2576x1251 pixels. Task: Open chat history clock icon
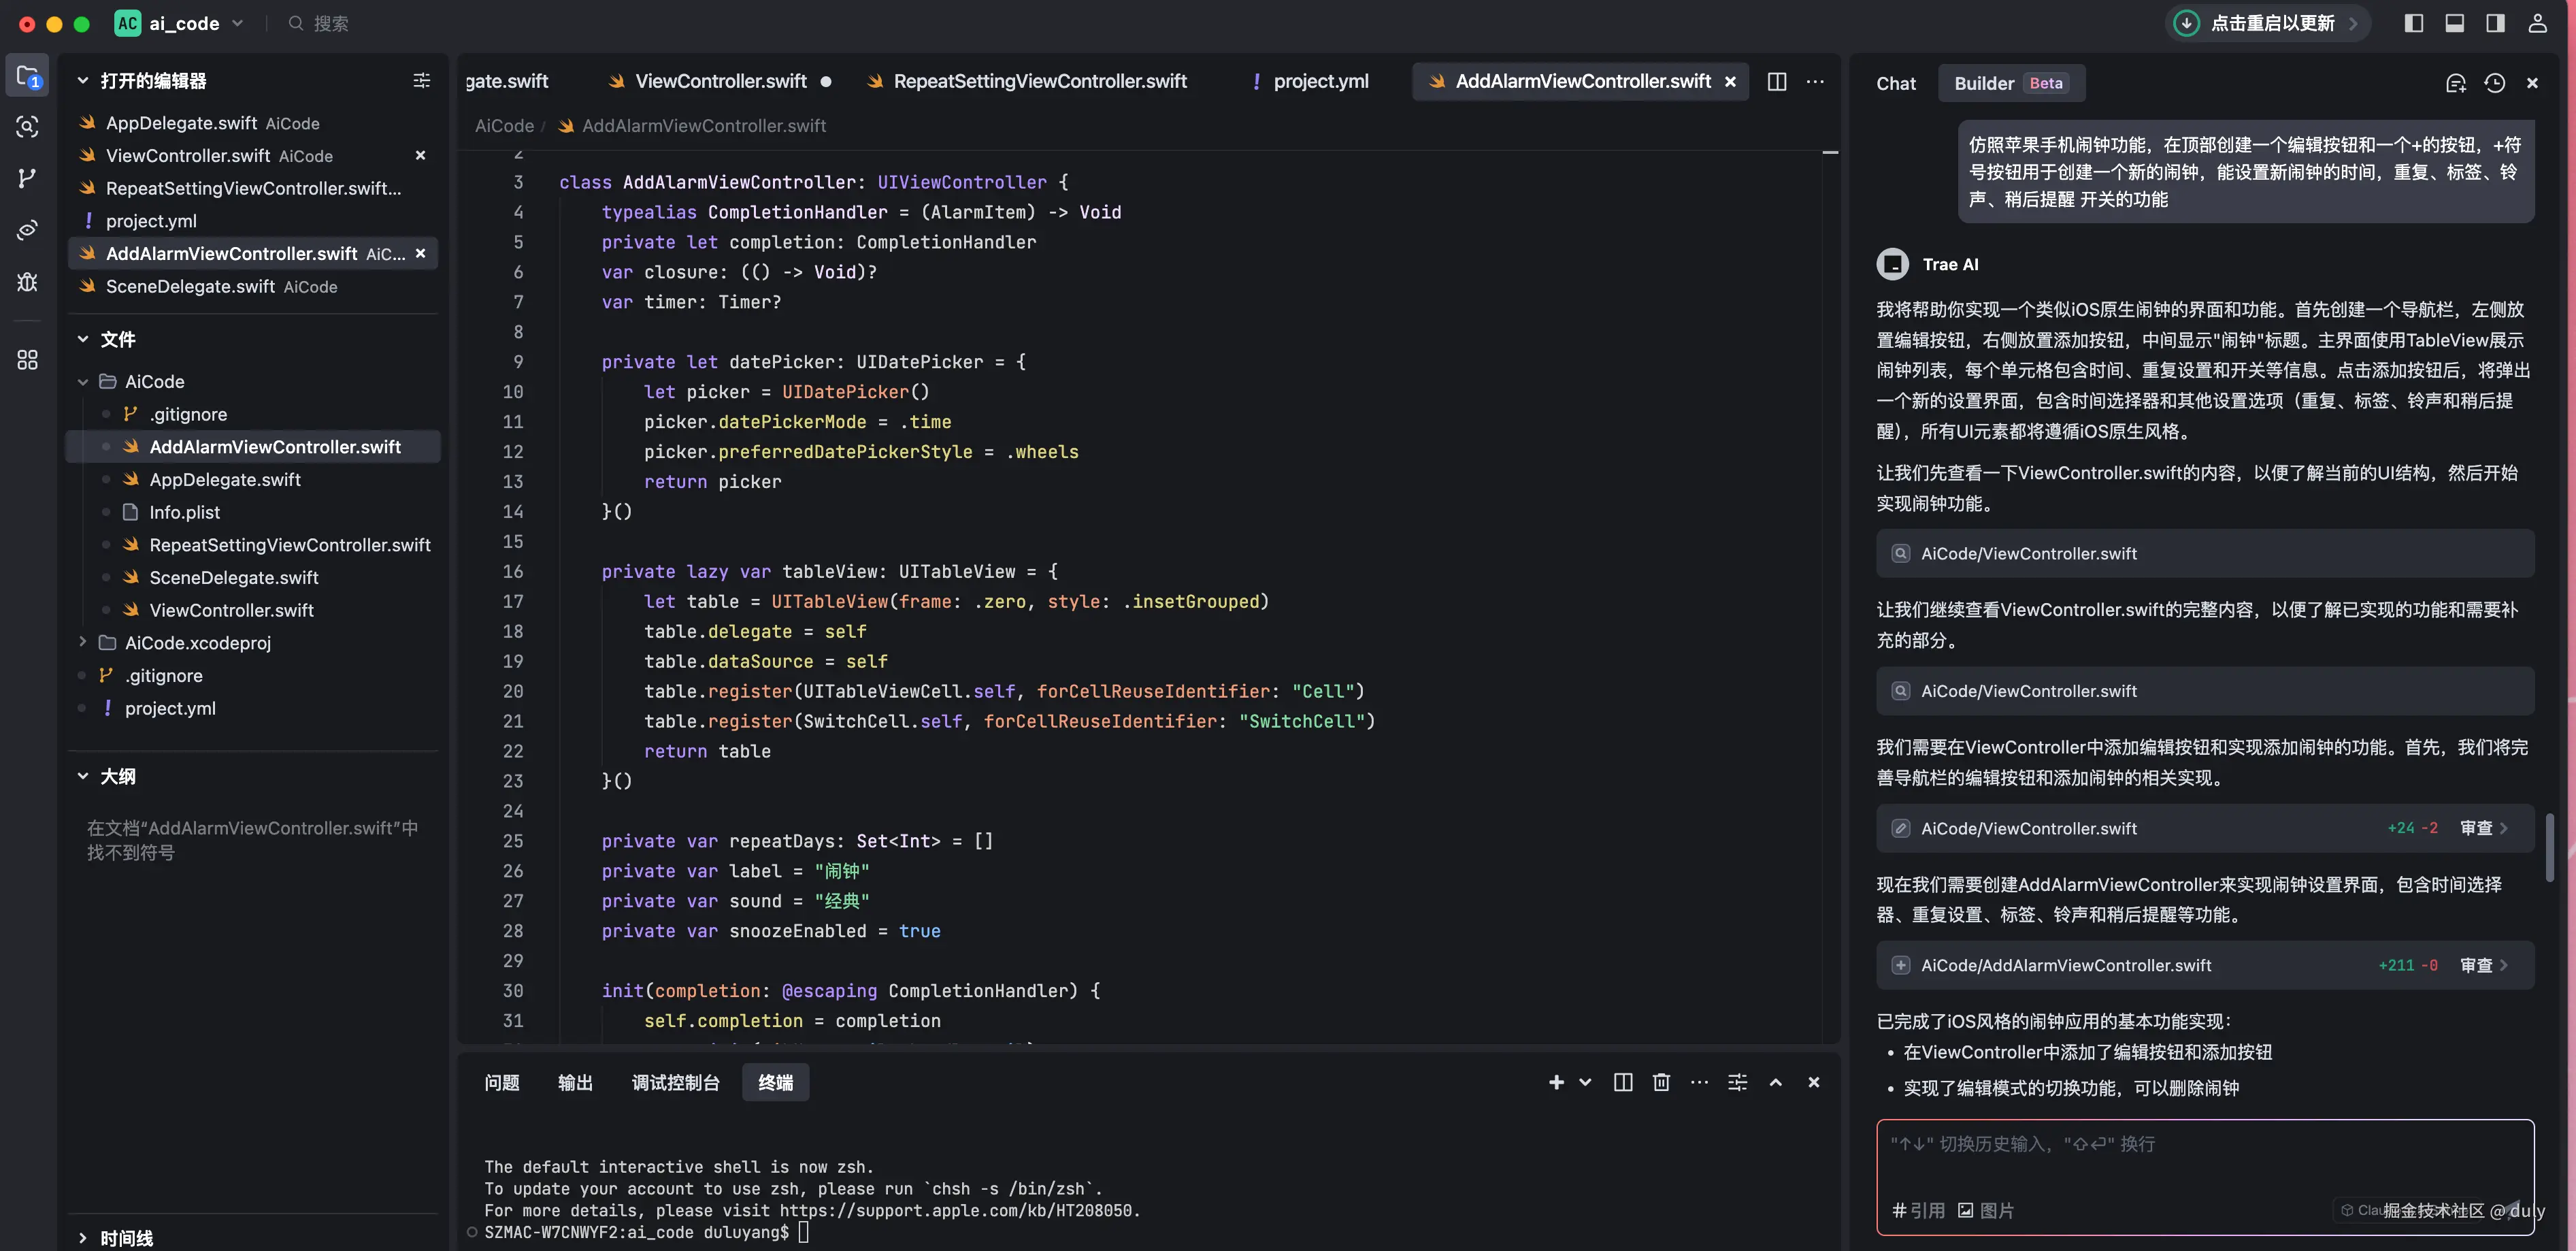[2494, 83]
